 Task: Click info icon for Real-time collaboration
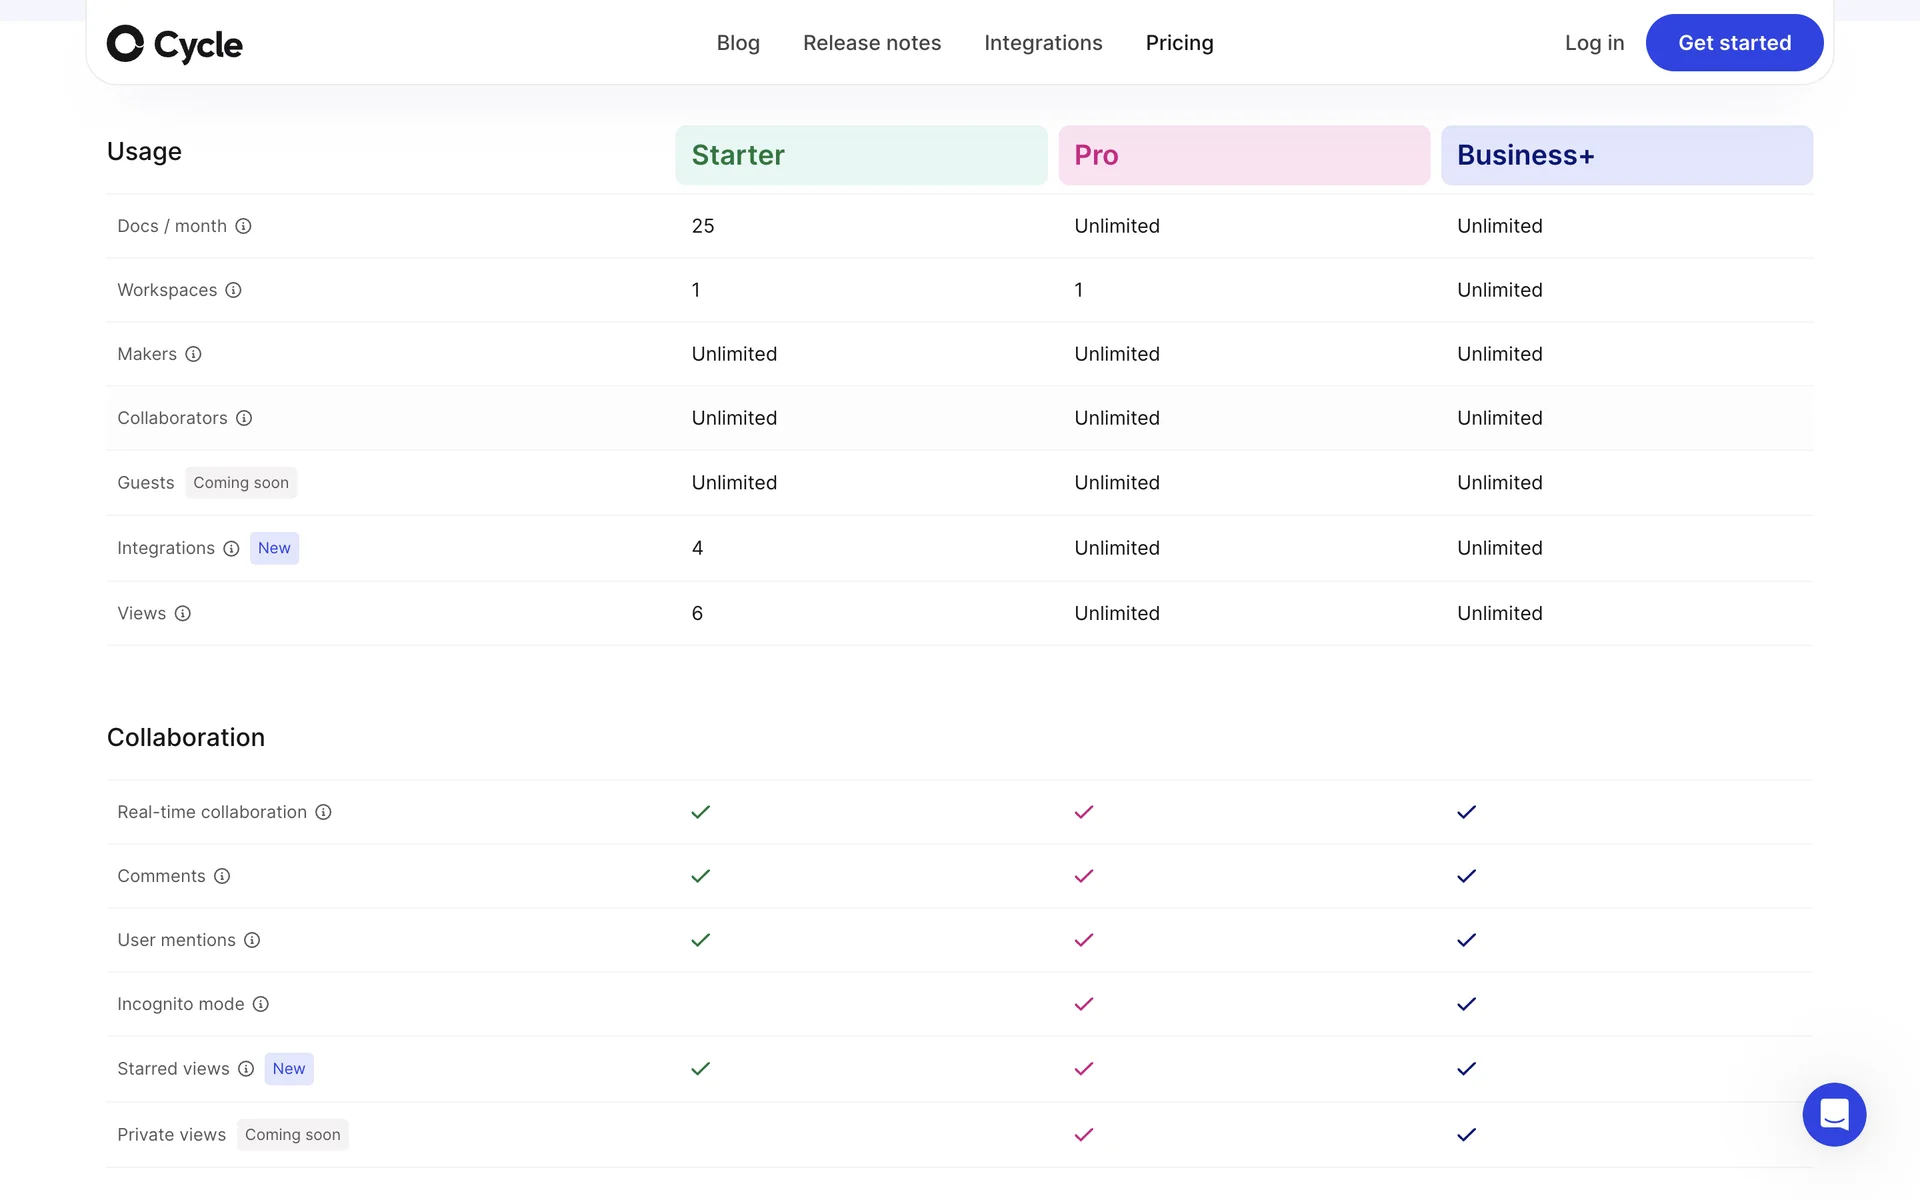(x=323, y=812)
